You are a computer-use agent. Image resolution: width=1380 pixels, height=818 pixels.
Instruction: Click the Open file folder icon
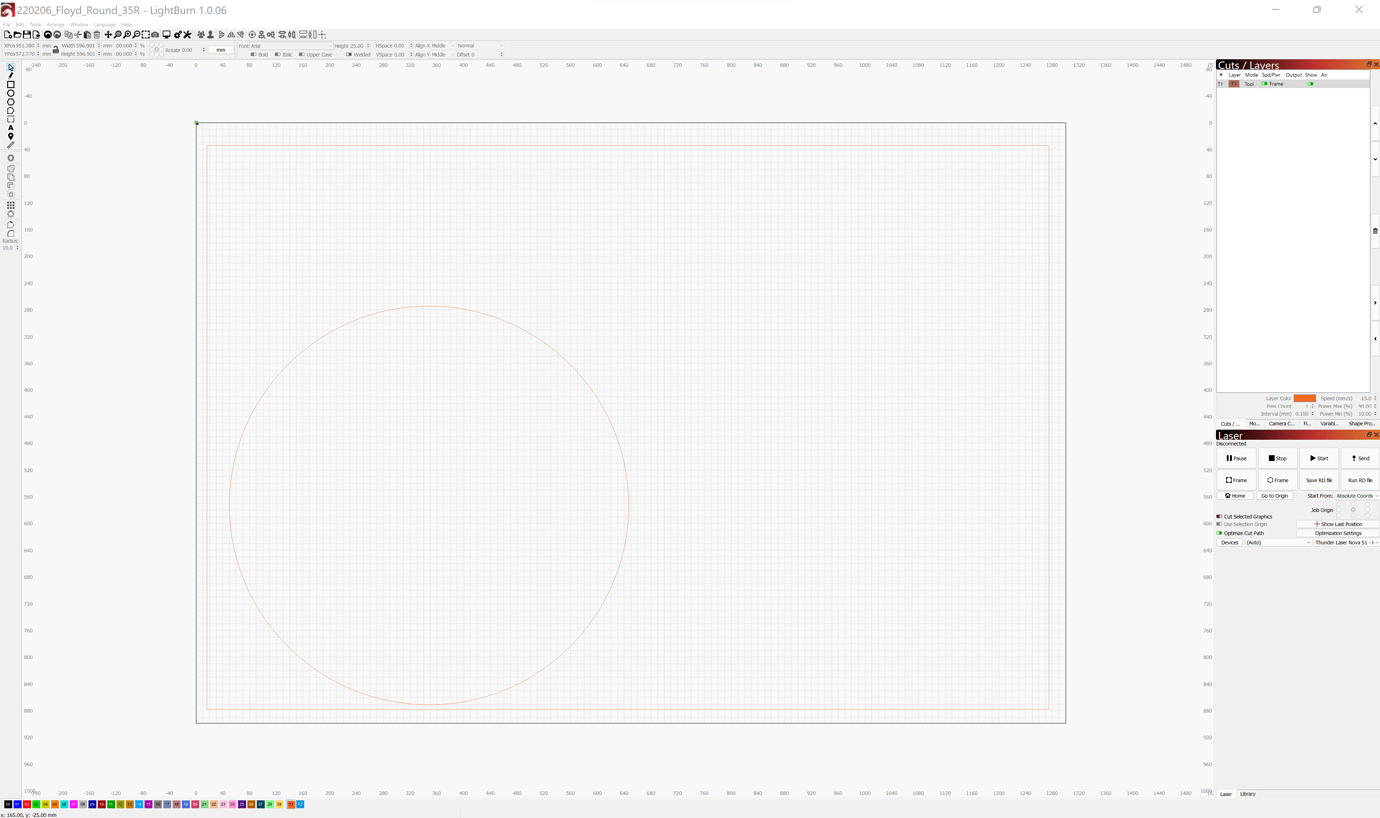[x=17, y=35]
